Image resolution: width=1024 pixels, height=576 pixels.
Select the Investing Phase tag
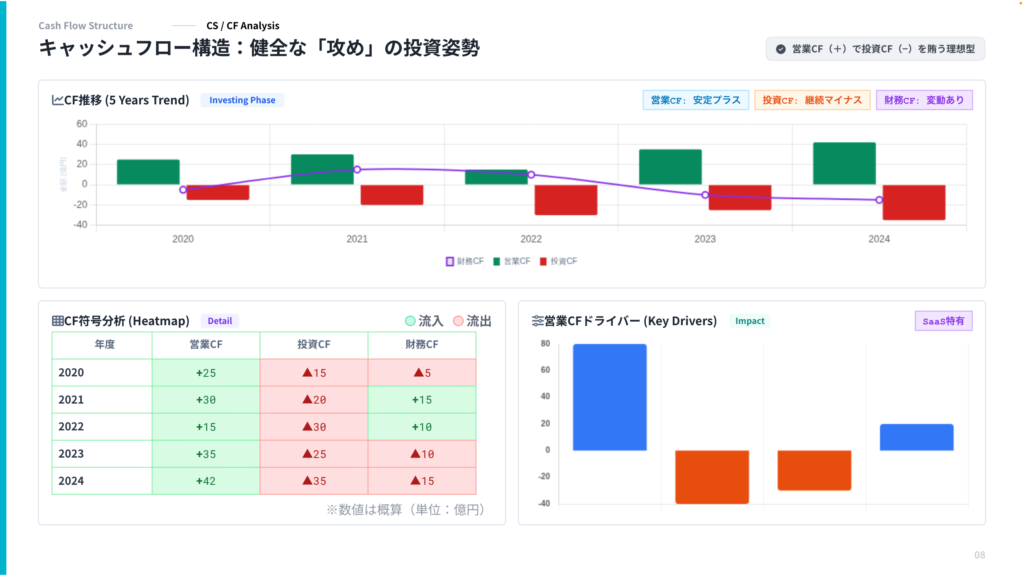[243, 100]
